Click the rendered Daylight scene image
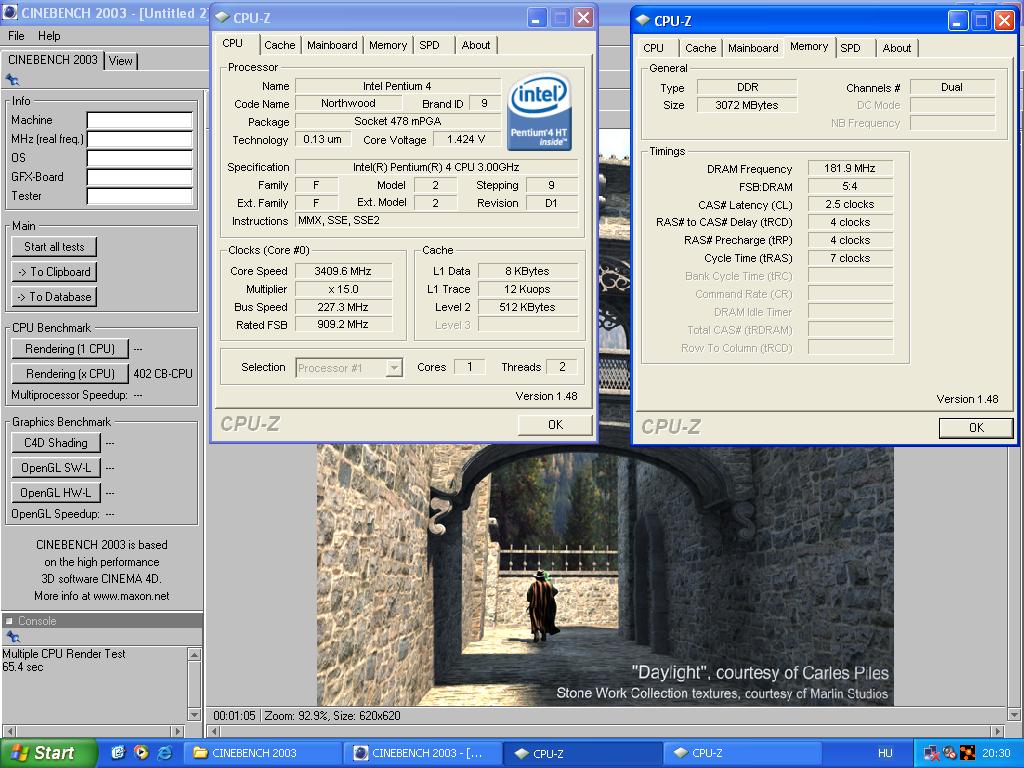The width and height of the screenshot is (1024, 768). (x=605, y=575)
